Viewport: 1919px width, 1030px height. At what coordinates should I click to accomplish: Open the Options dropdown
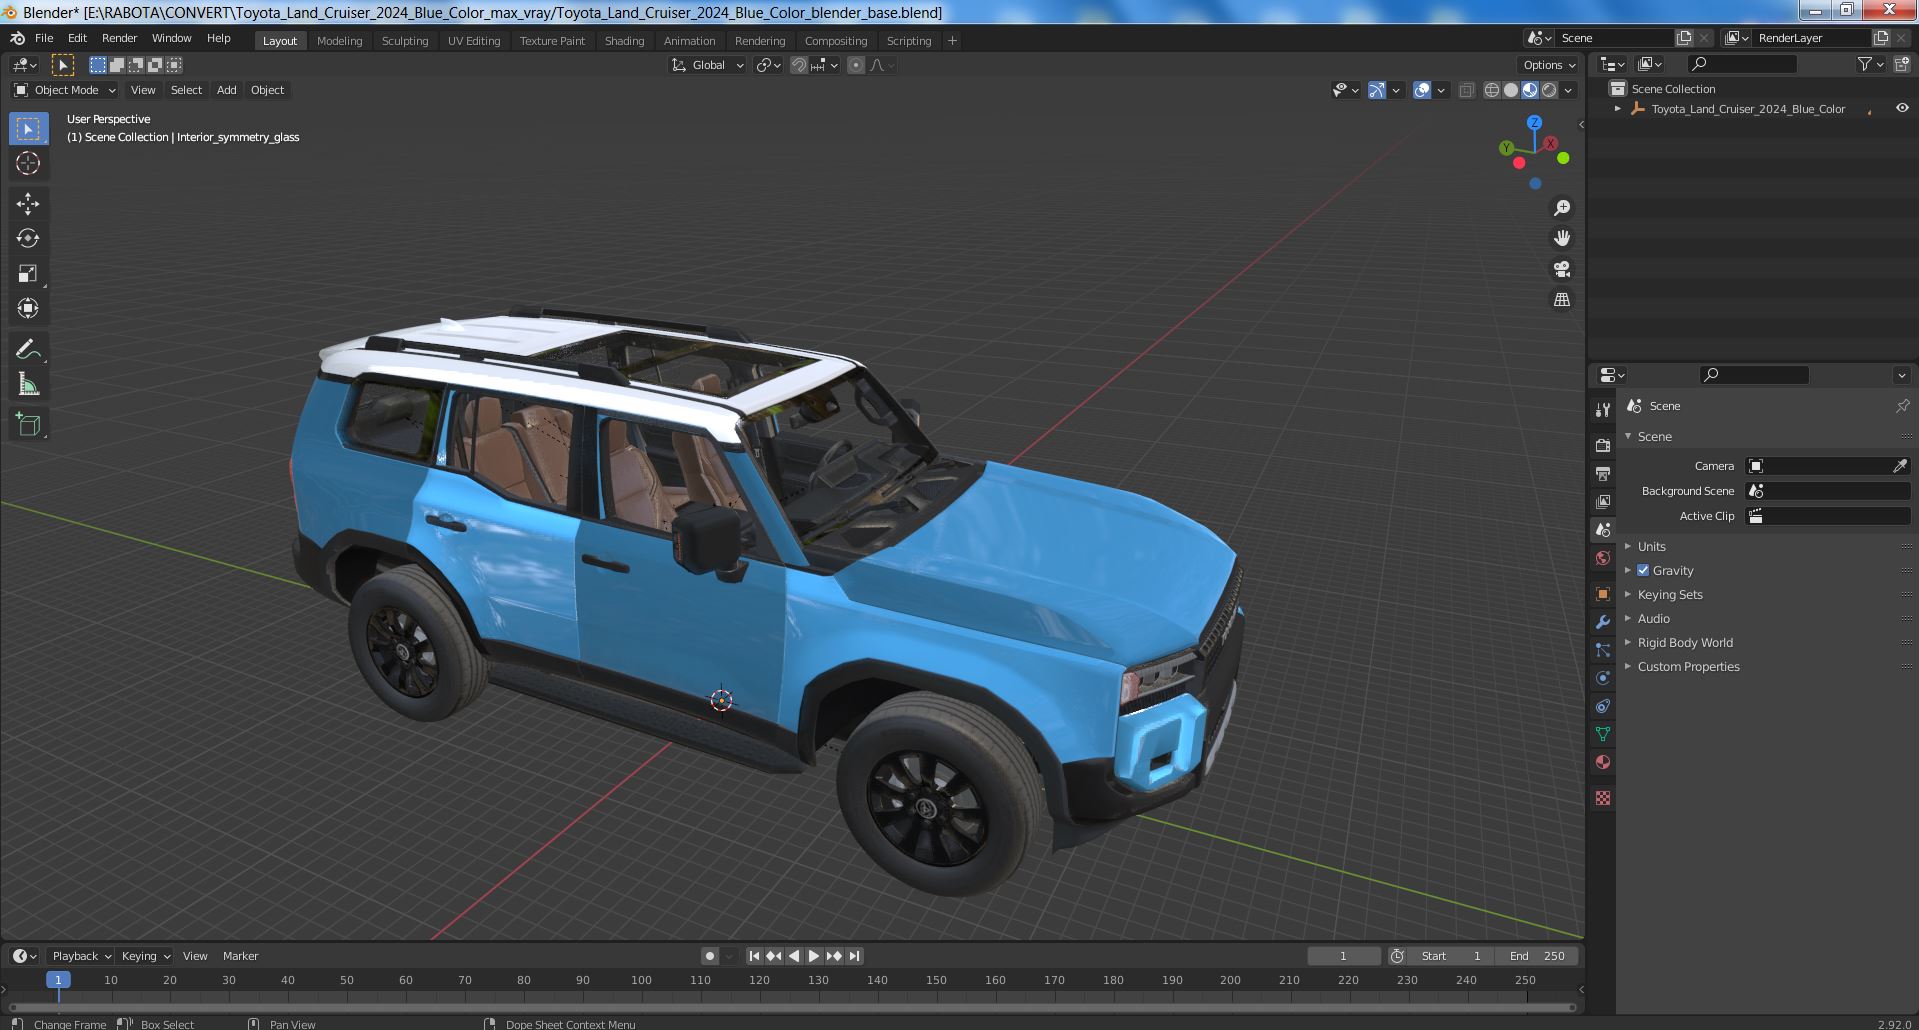(x=1549, y=65)
